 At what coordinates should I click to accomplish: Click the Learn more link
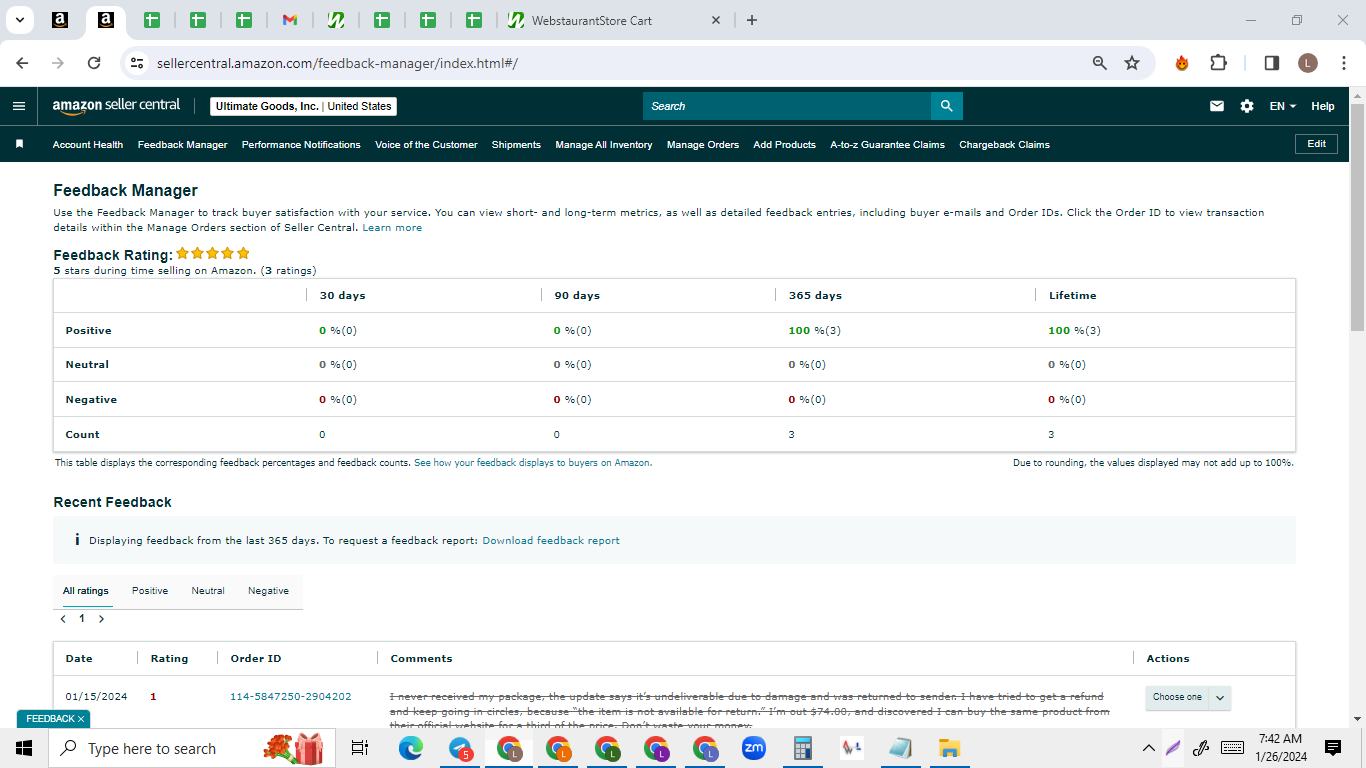(392, 228)
